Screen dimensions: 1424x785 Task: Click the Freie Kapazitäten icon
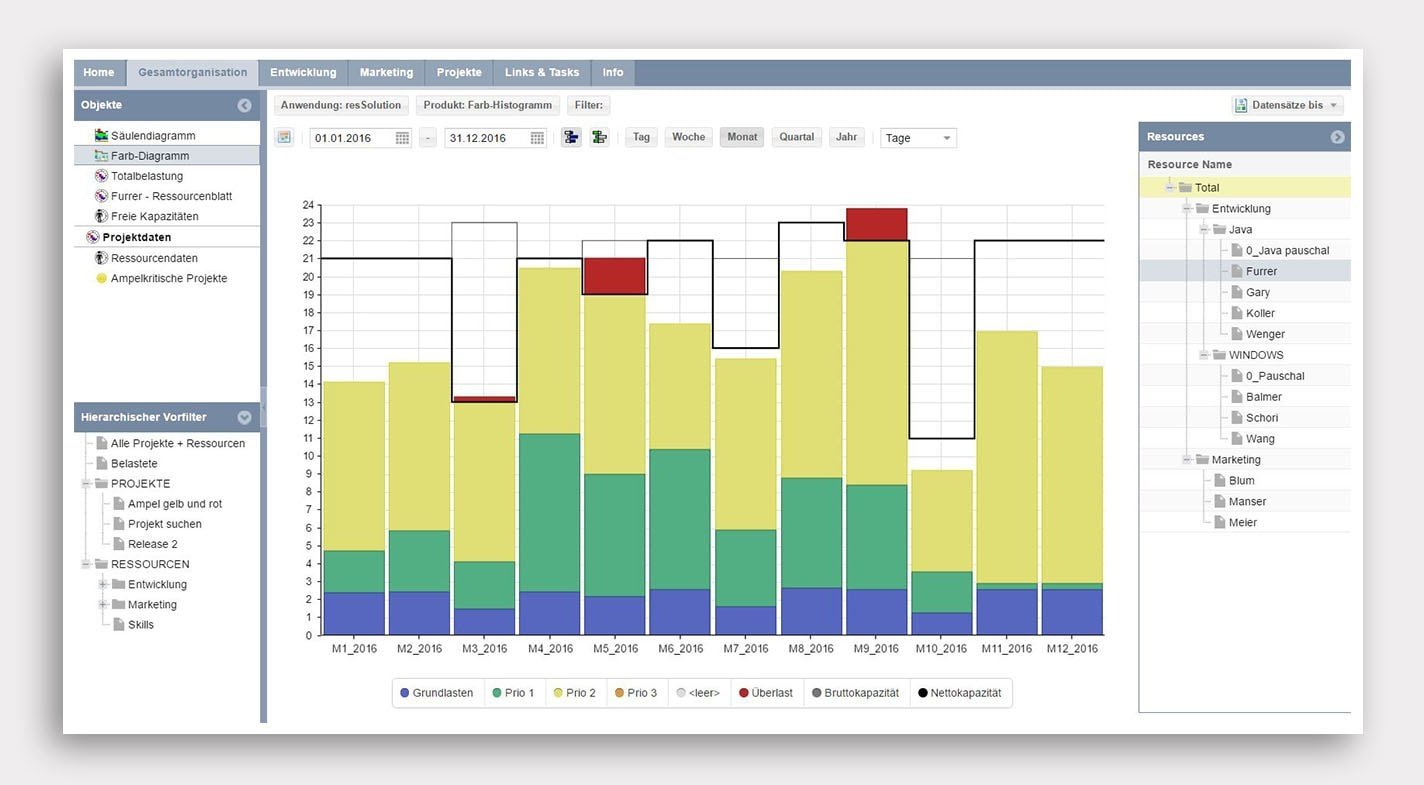[101, 216]
